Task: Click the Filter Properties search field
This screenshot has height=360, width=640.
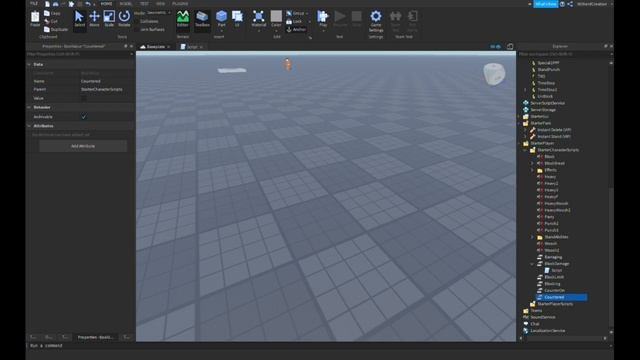Action: (x=80, y=54)
